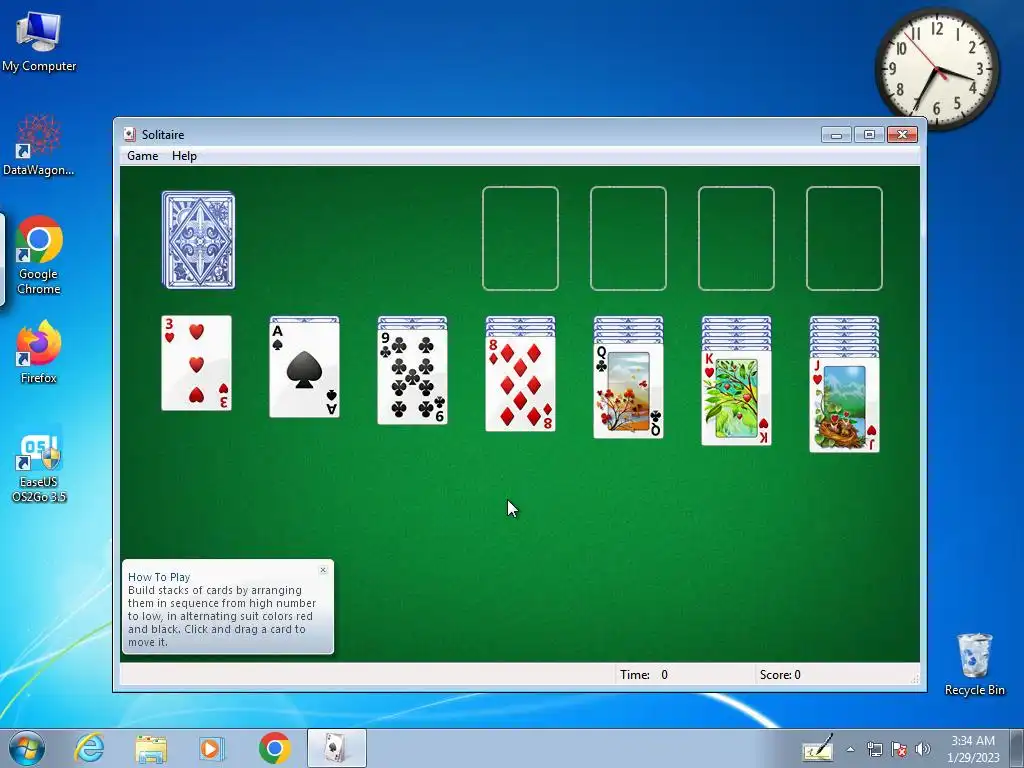
Task: Close the How To Play tip
Action: pos(323,569)
